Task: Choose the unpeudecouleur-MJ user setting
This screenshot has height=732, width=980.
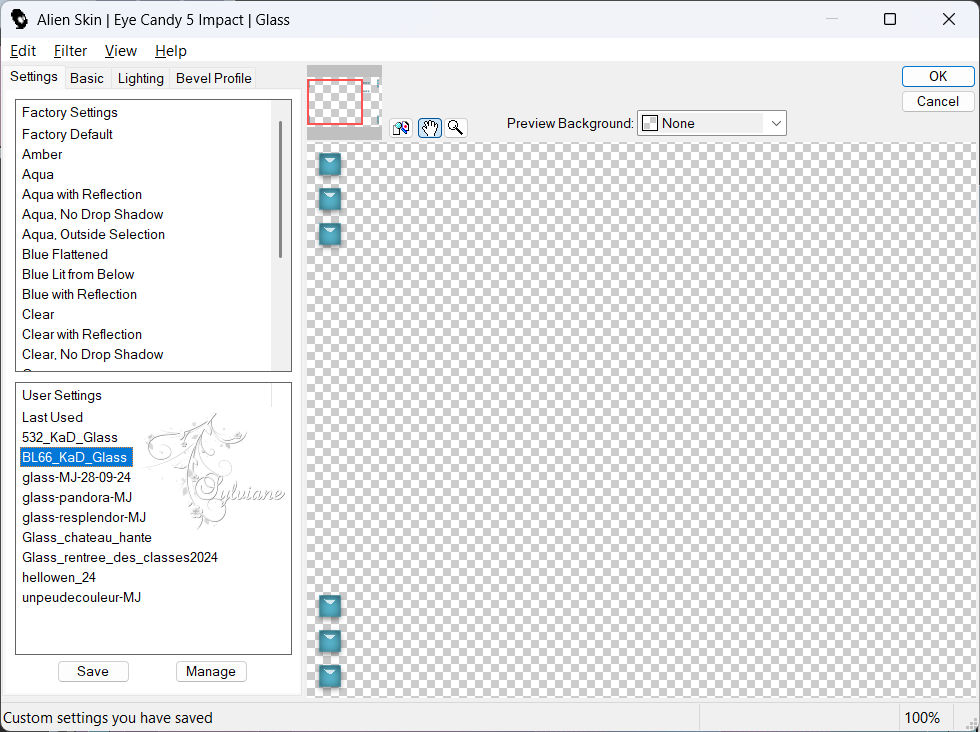Action: point(81,597)
